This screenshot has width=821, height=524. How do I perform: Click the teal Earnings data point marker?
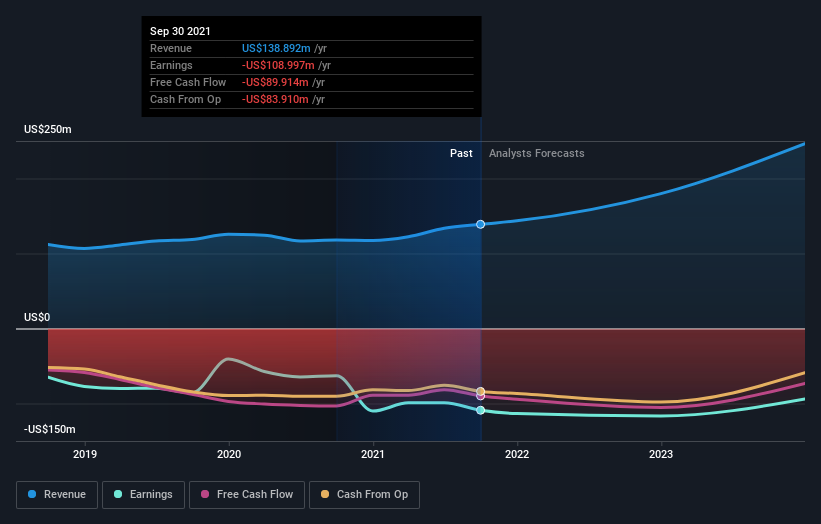point(480,410)
